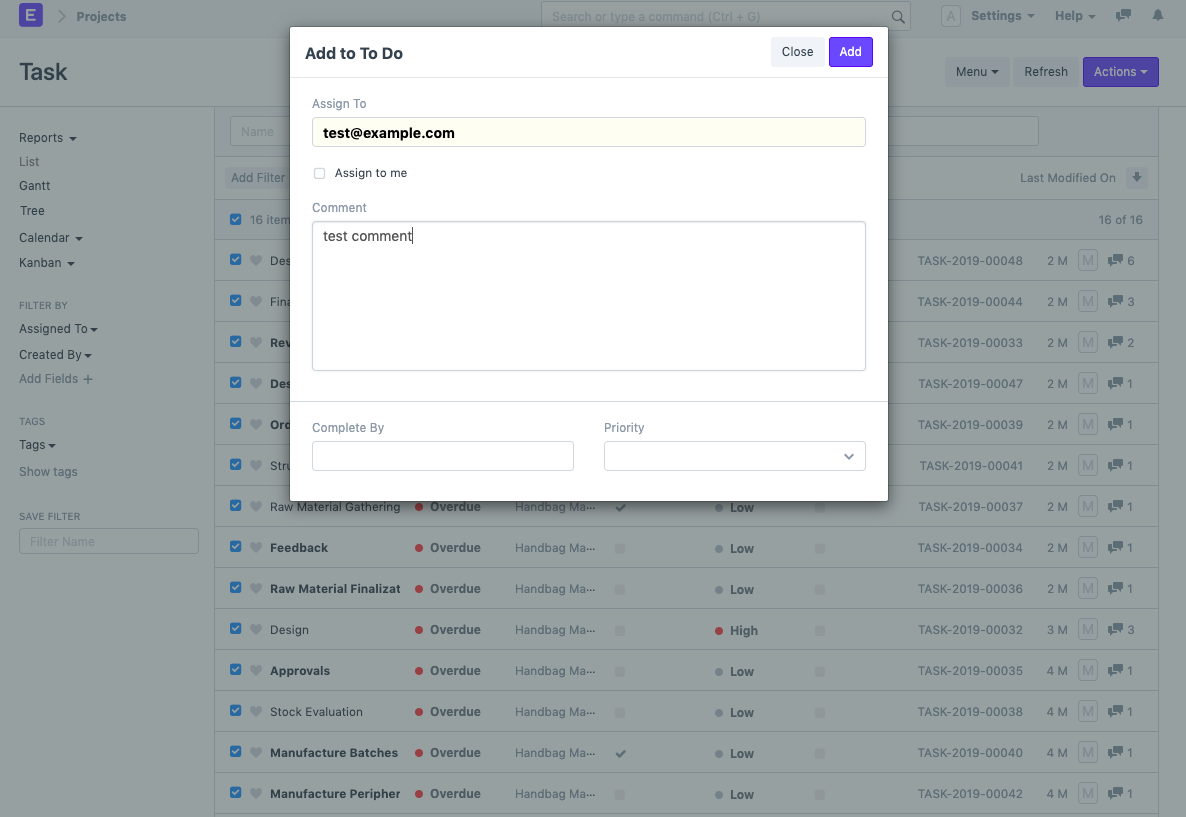The image size is (1186, 817).
Task: Open the Help menu
Action: point(1074,16)
